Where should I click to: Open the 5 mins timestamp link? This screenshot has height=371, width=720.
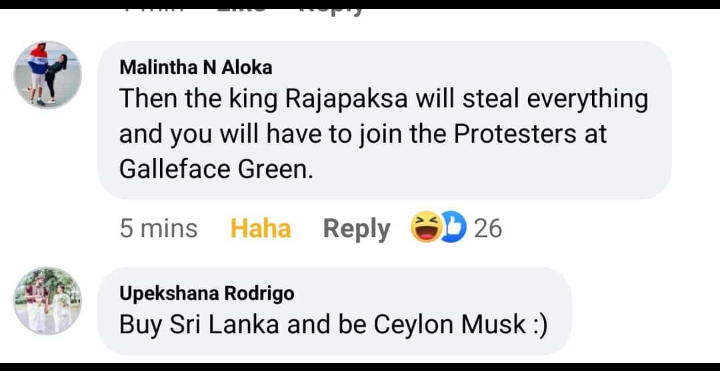[158, 228]
